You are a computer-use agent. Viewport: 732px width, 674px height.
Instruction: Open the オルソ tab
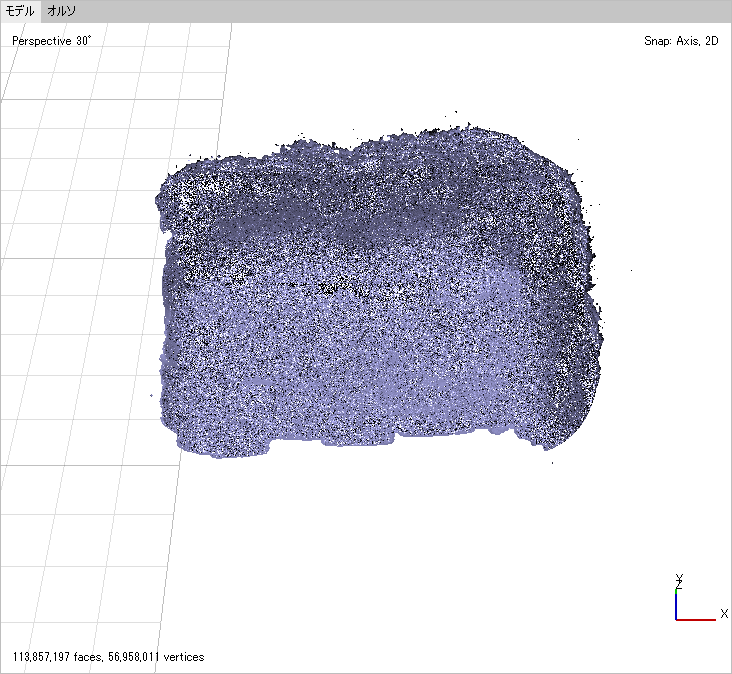coord(61,11)
